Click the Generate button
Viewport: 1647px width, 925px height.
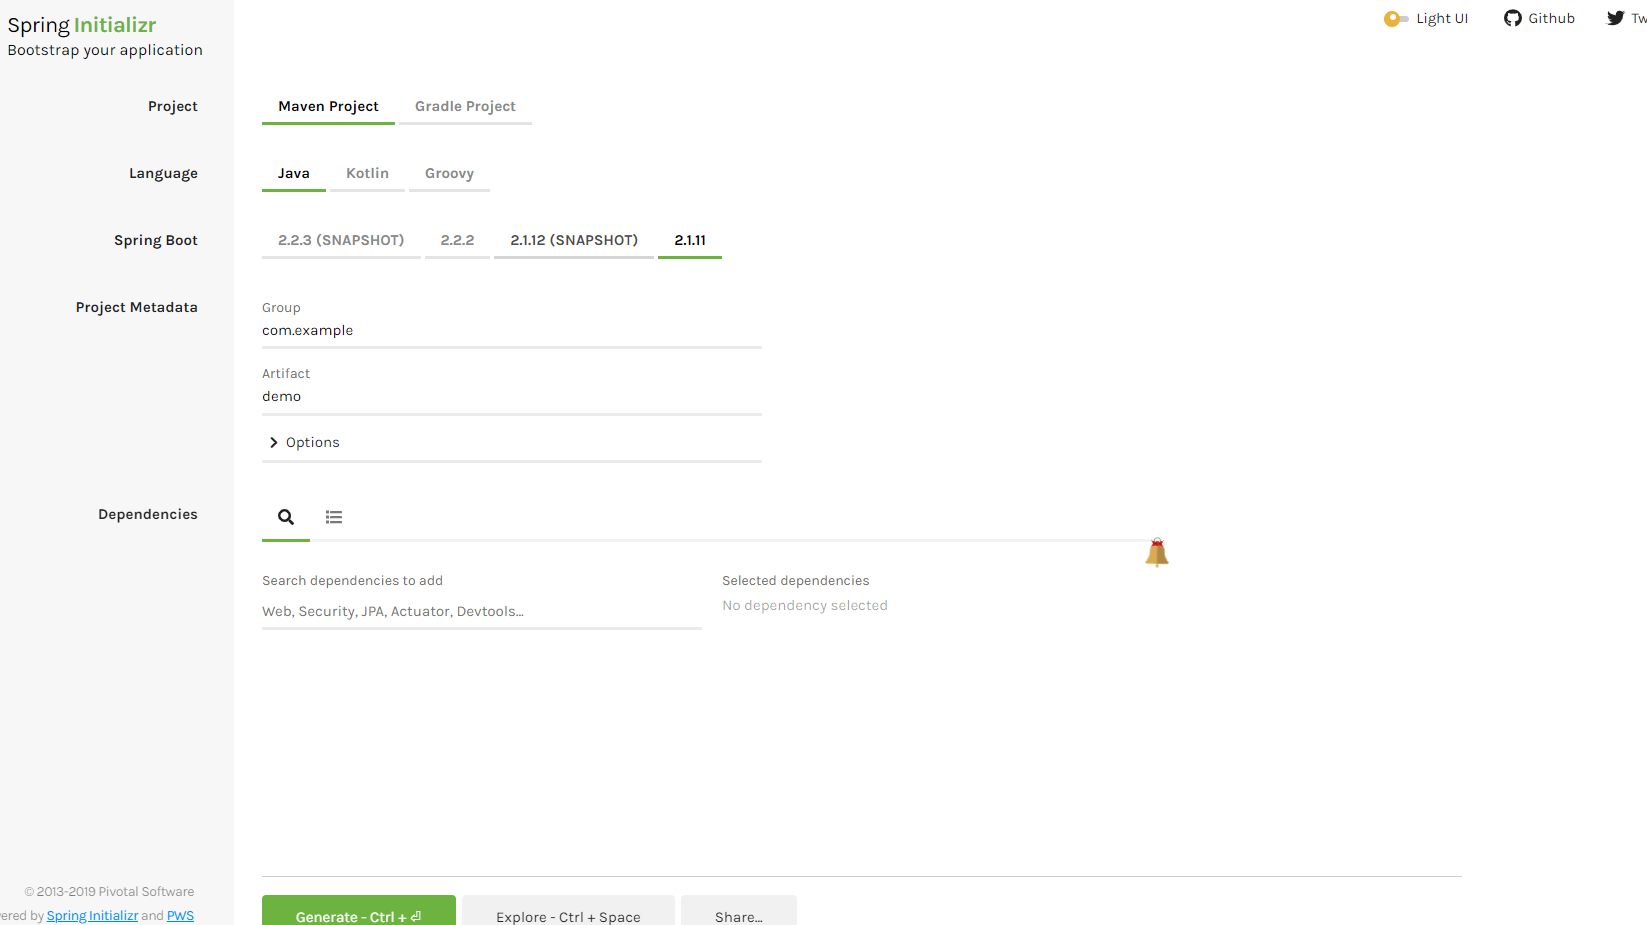[359, 911]
